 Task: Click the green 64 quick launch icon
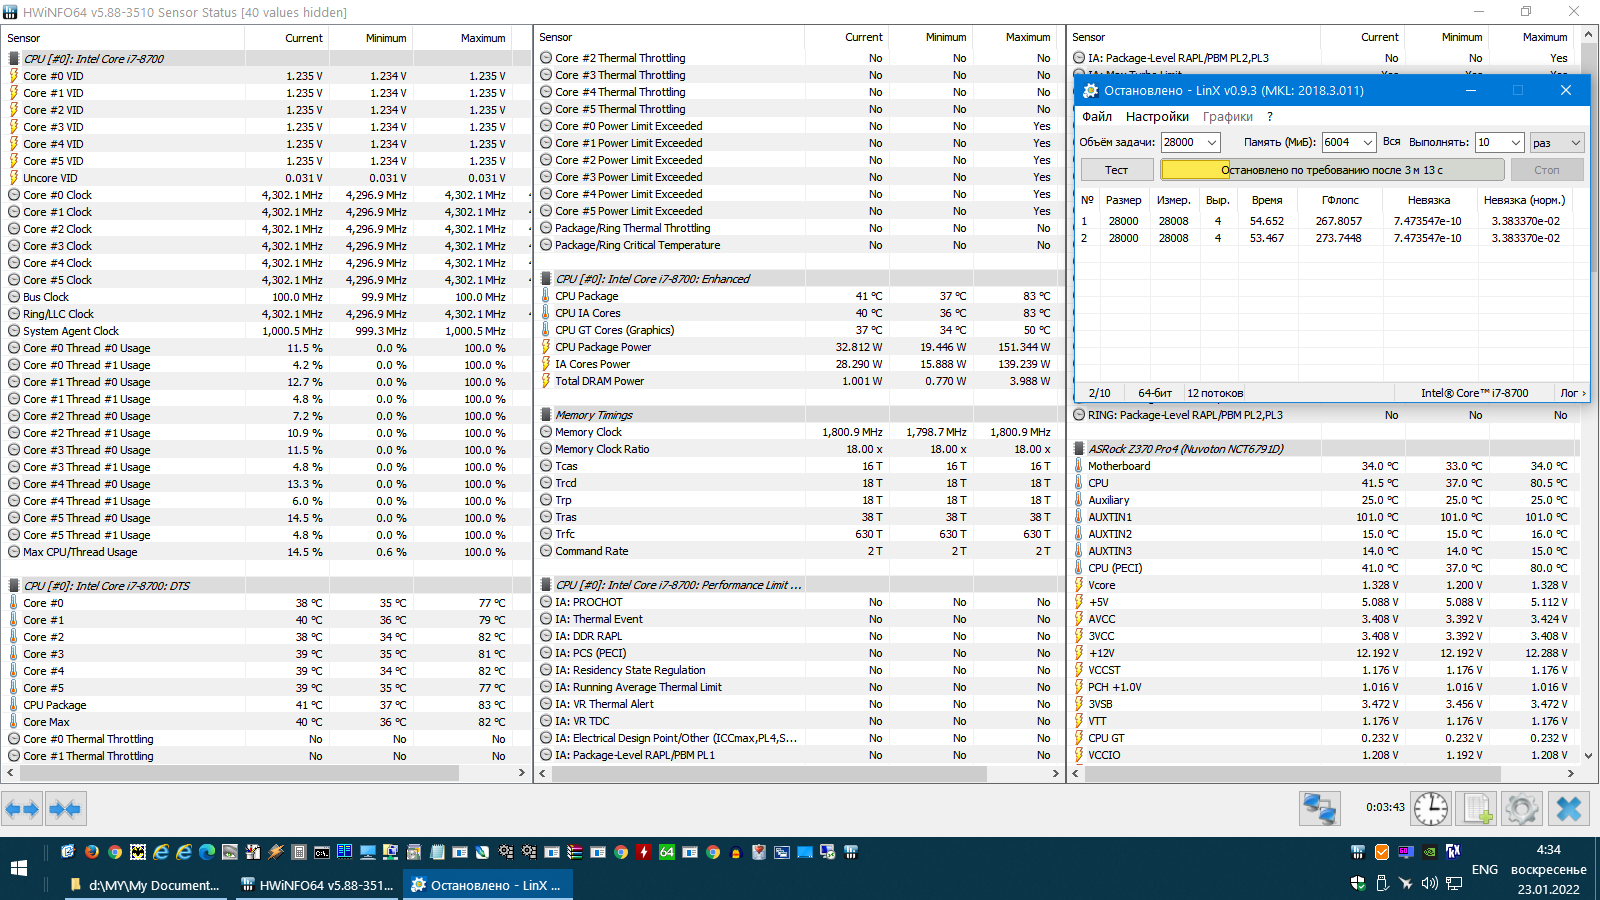pos(667,852)
